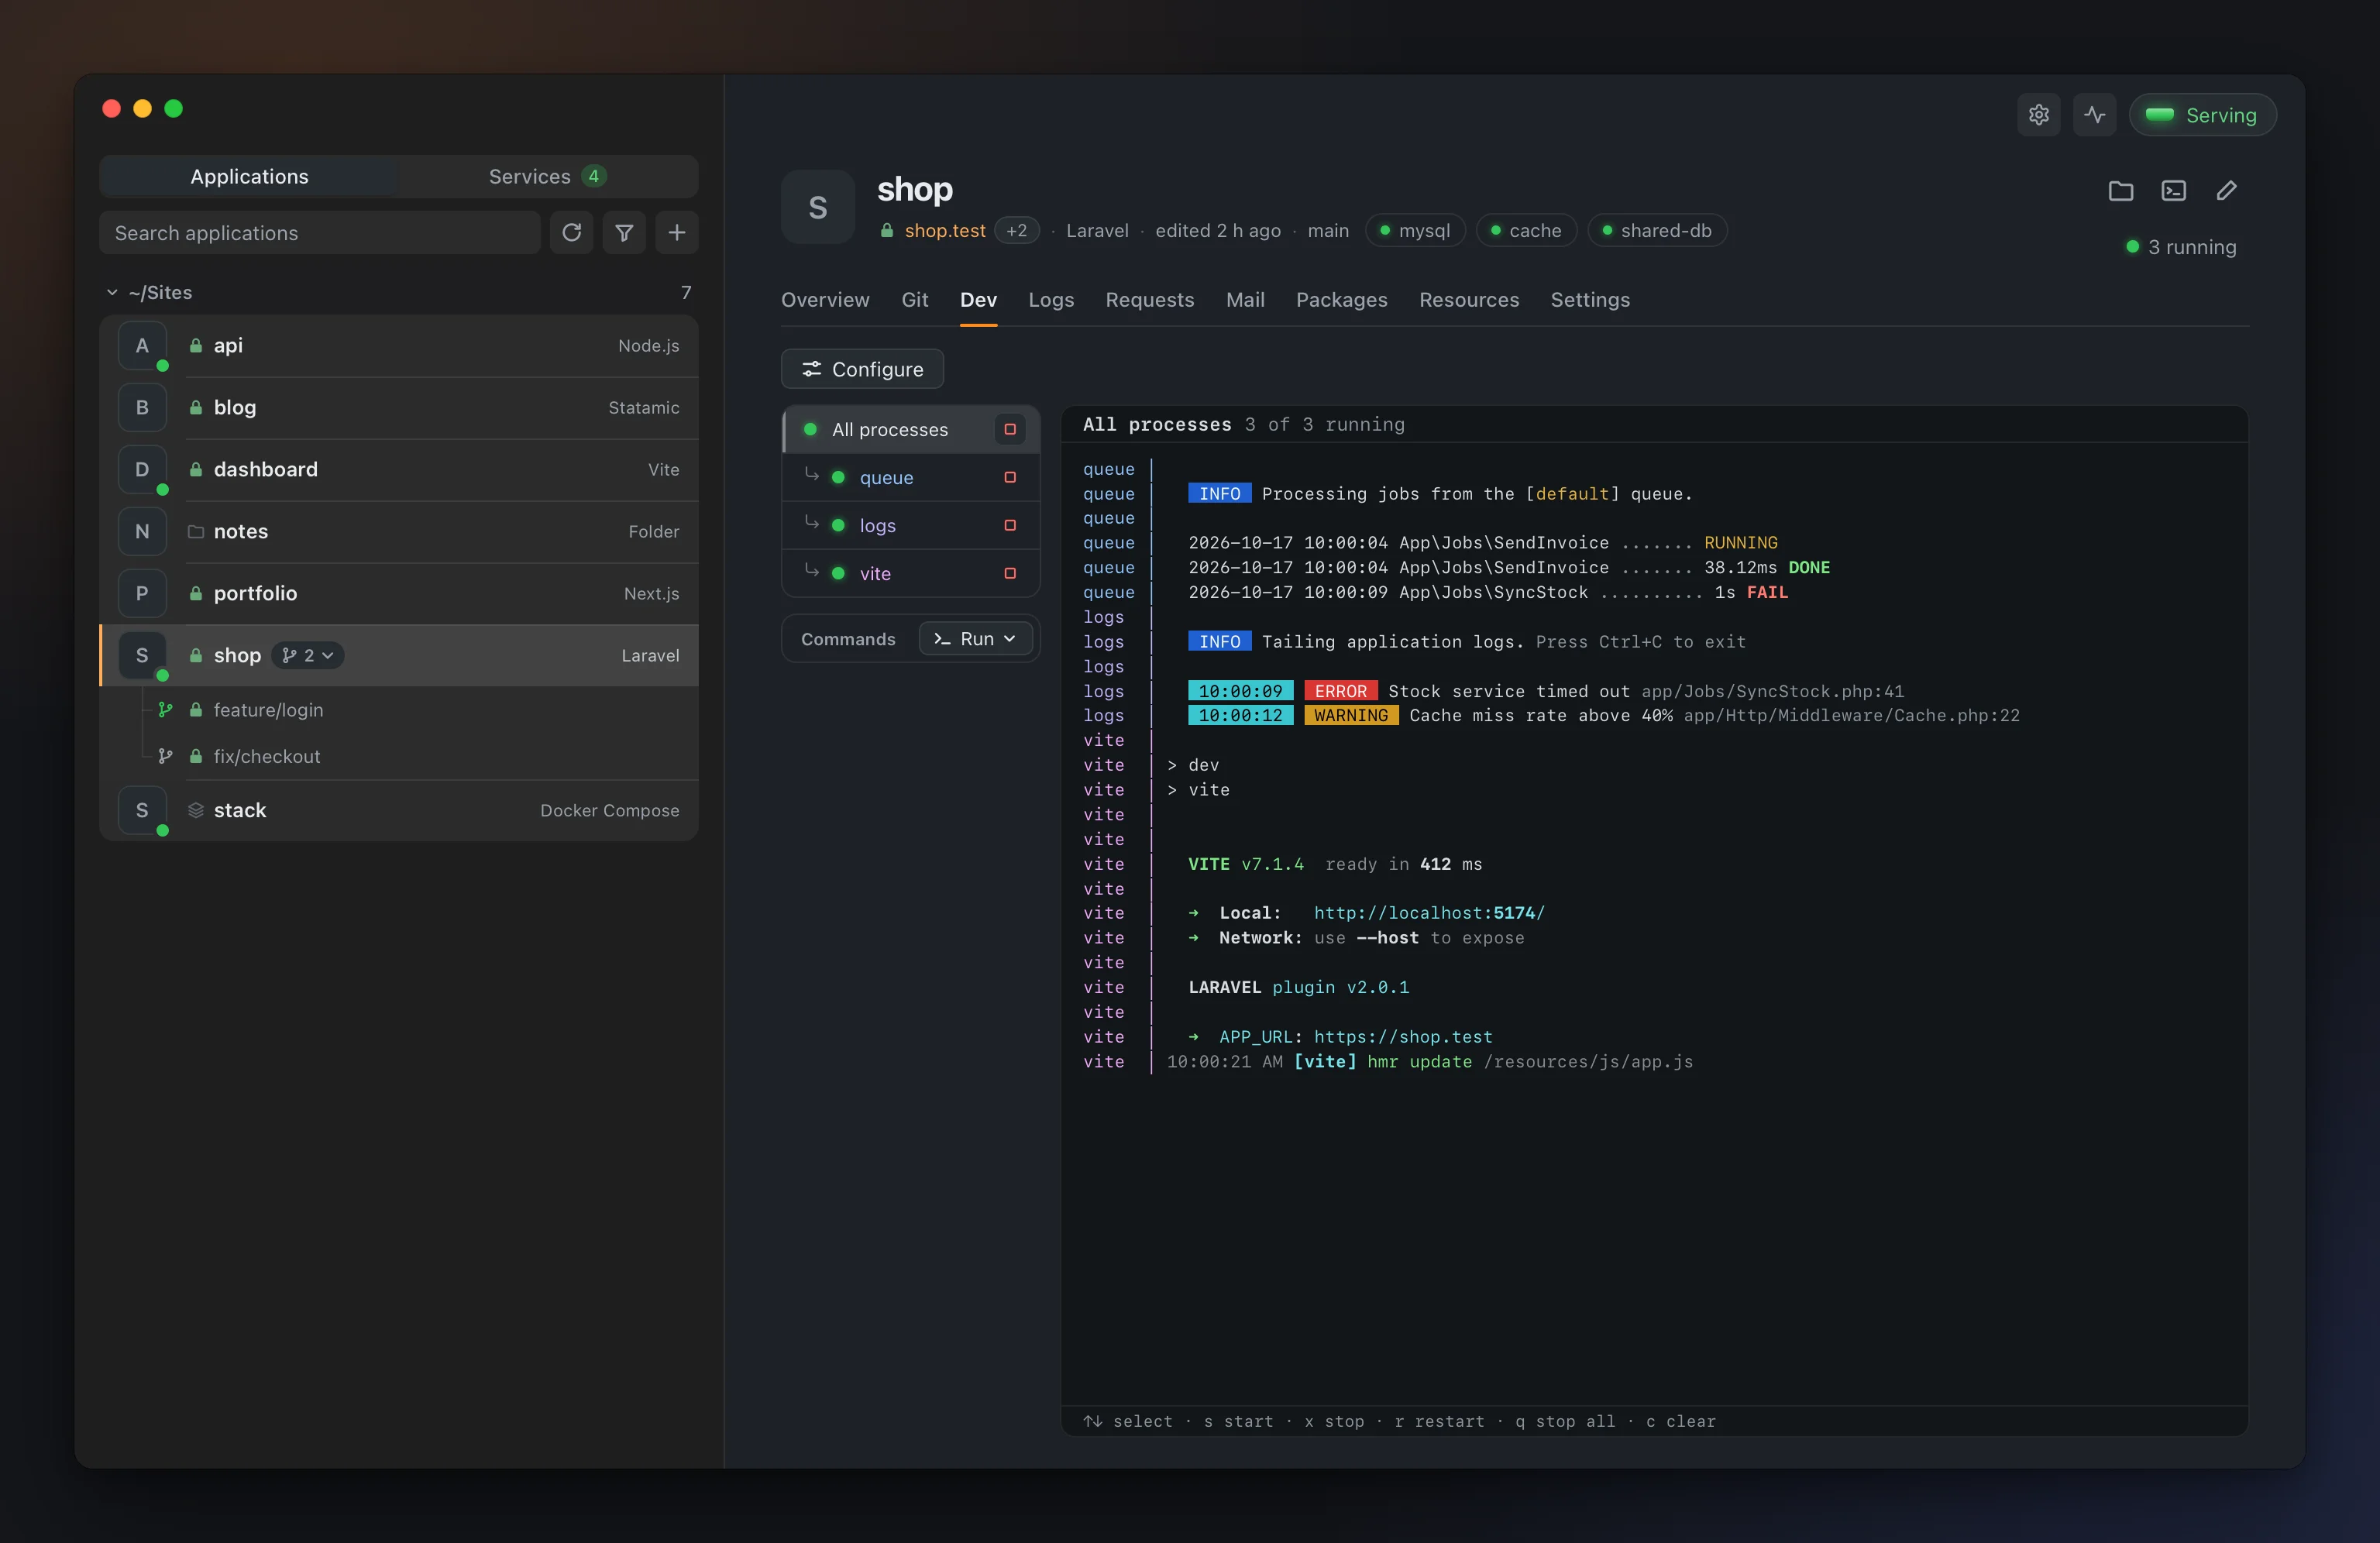Stop the queue process
Screen dimensions: 2380x1543
coord(1010,477)
